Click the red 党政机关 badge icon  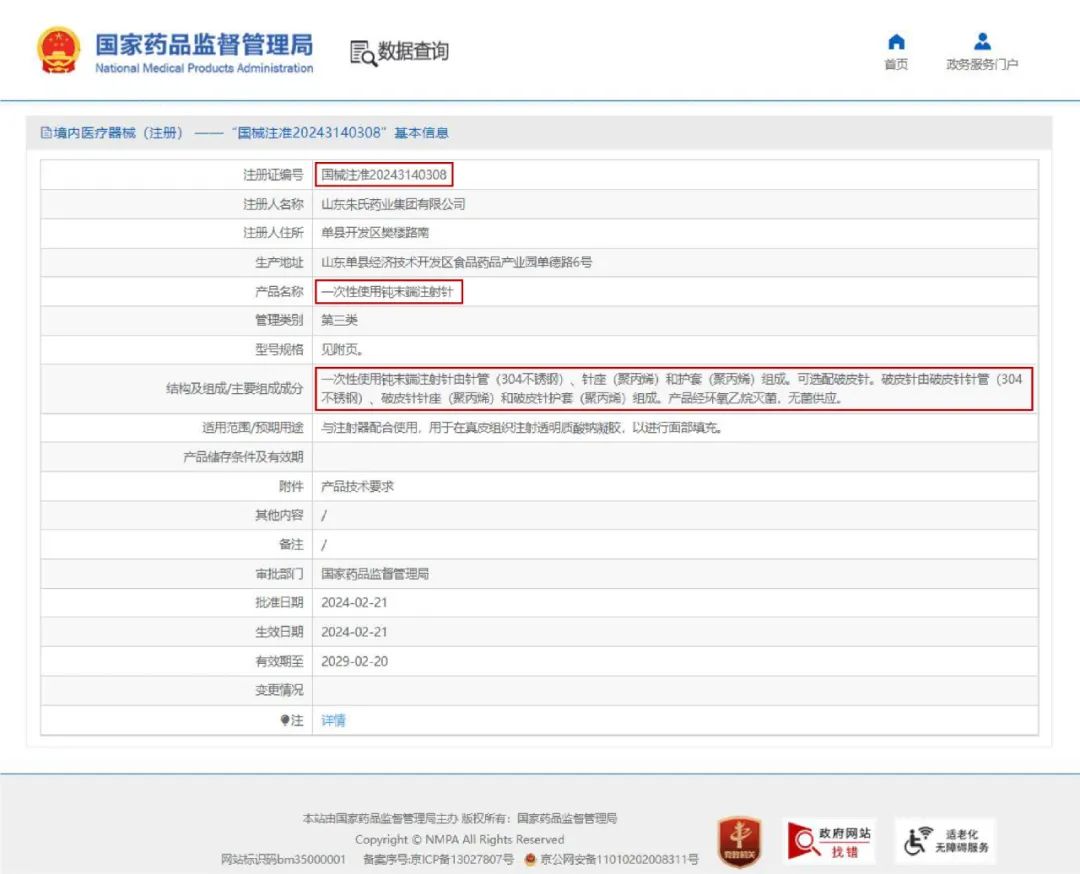(739, 841)
